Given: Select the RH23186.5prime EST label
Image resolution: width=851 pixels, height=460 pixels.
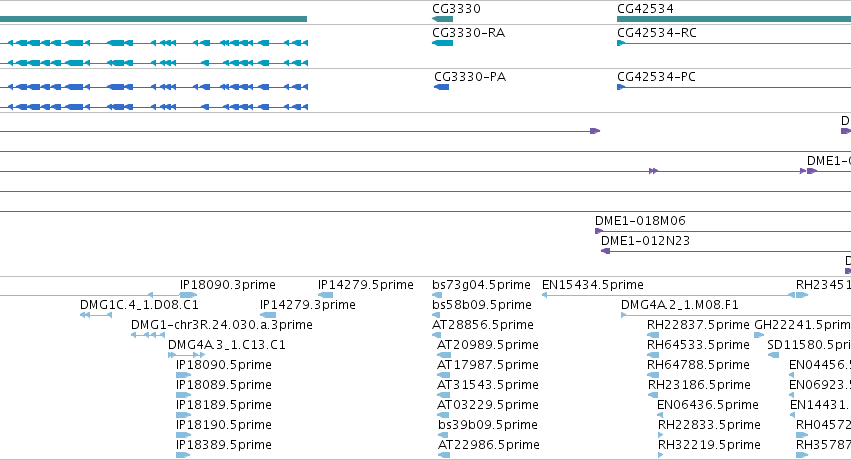Looking at the screenshot, I should 699,385.
